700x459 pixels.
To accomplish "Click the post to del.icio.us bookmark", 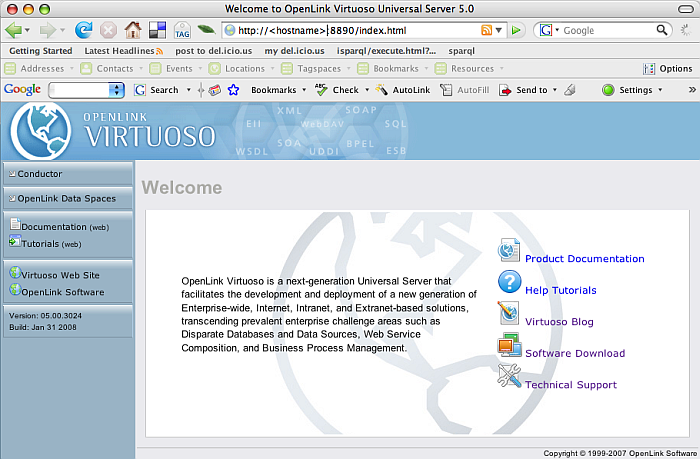I will point(213,51).
